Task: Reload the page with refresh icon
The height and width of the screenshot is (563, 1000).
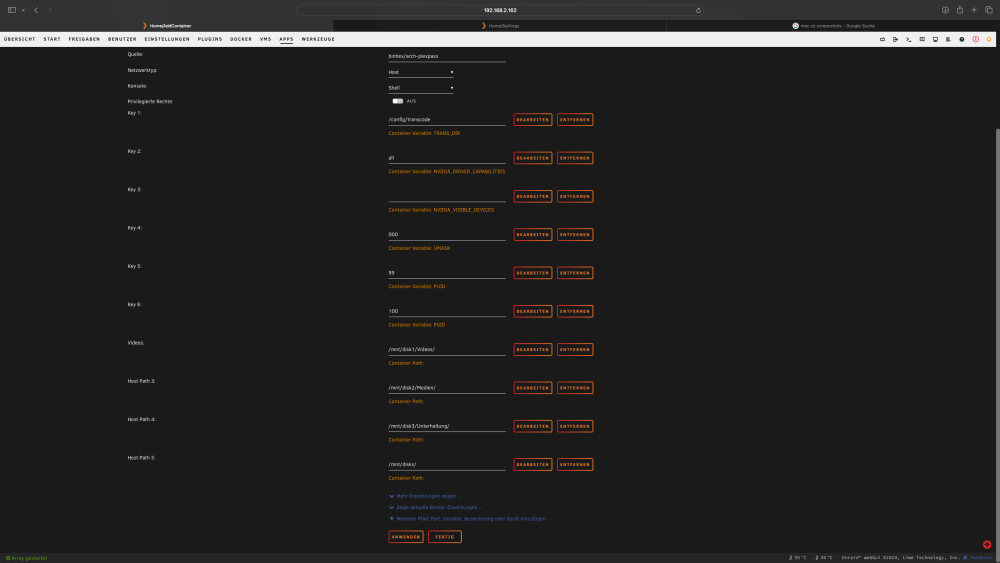Action: pos(698,10)
